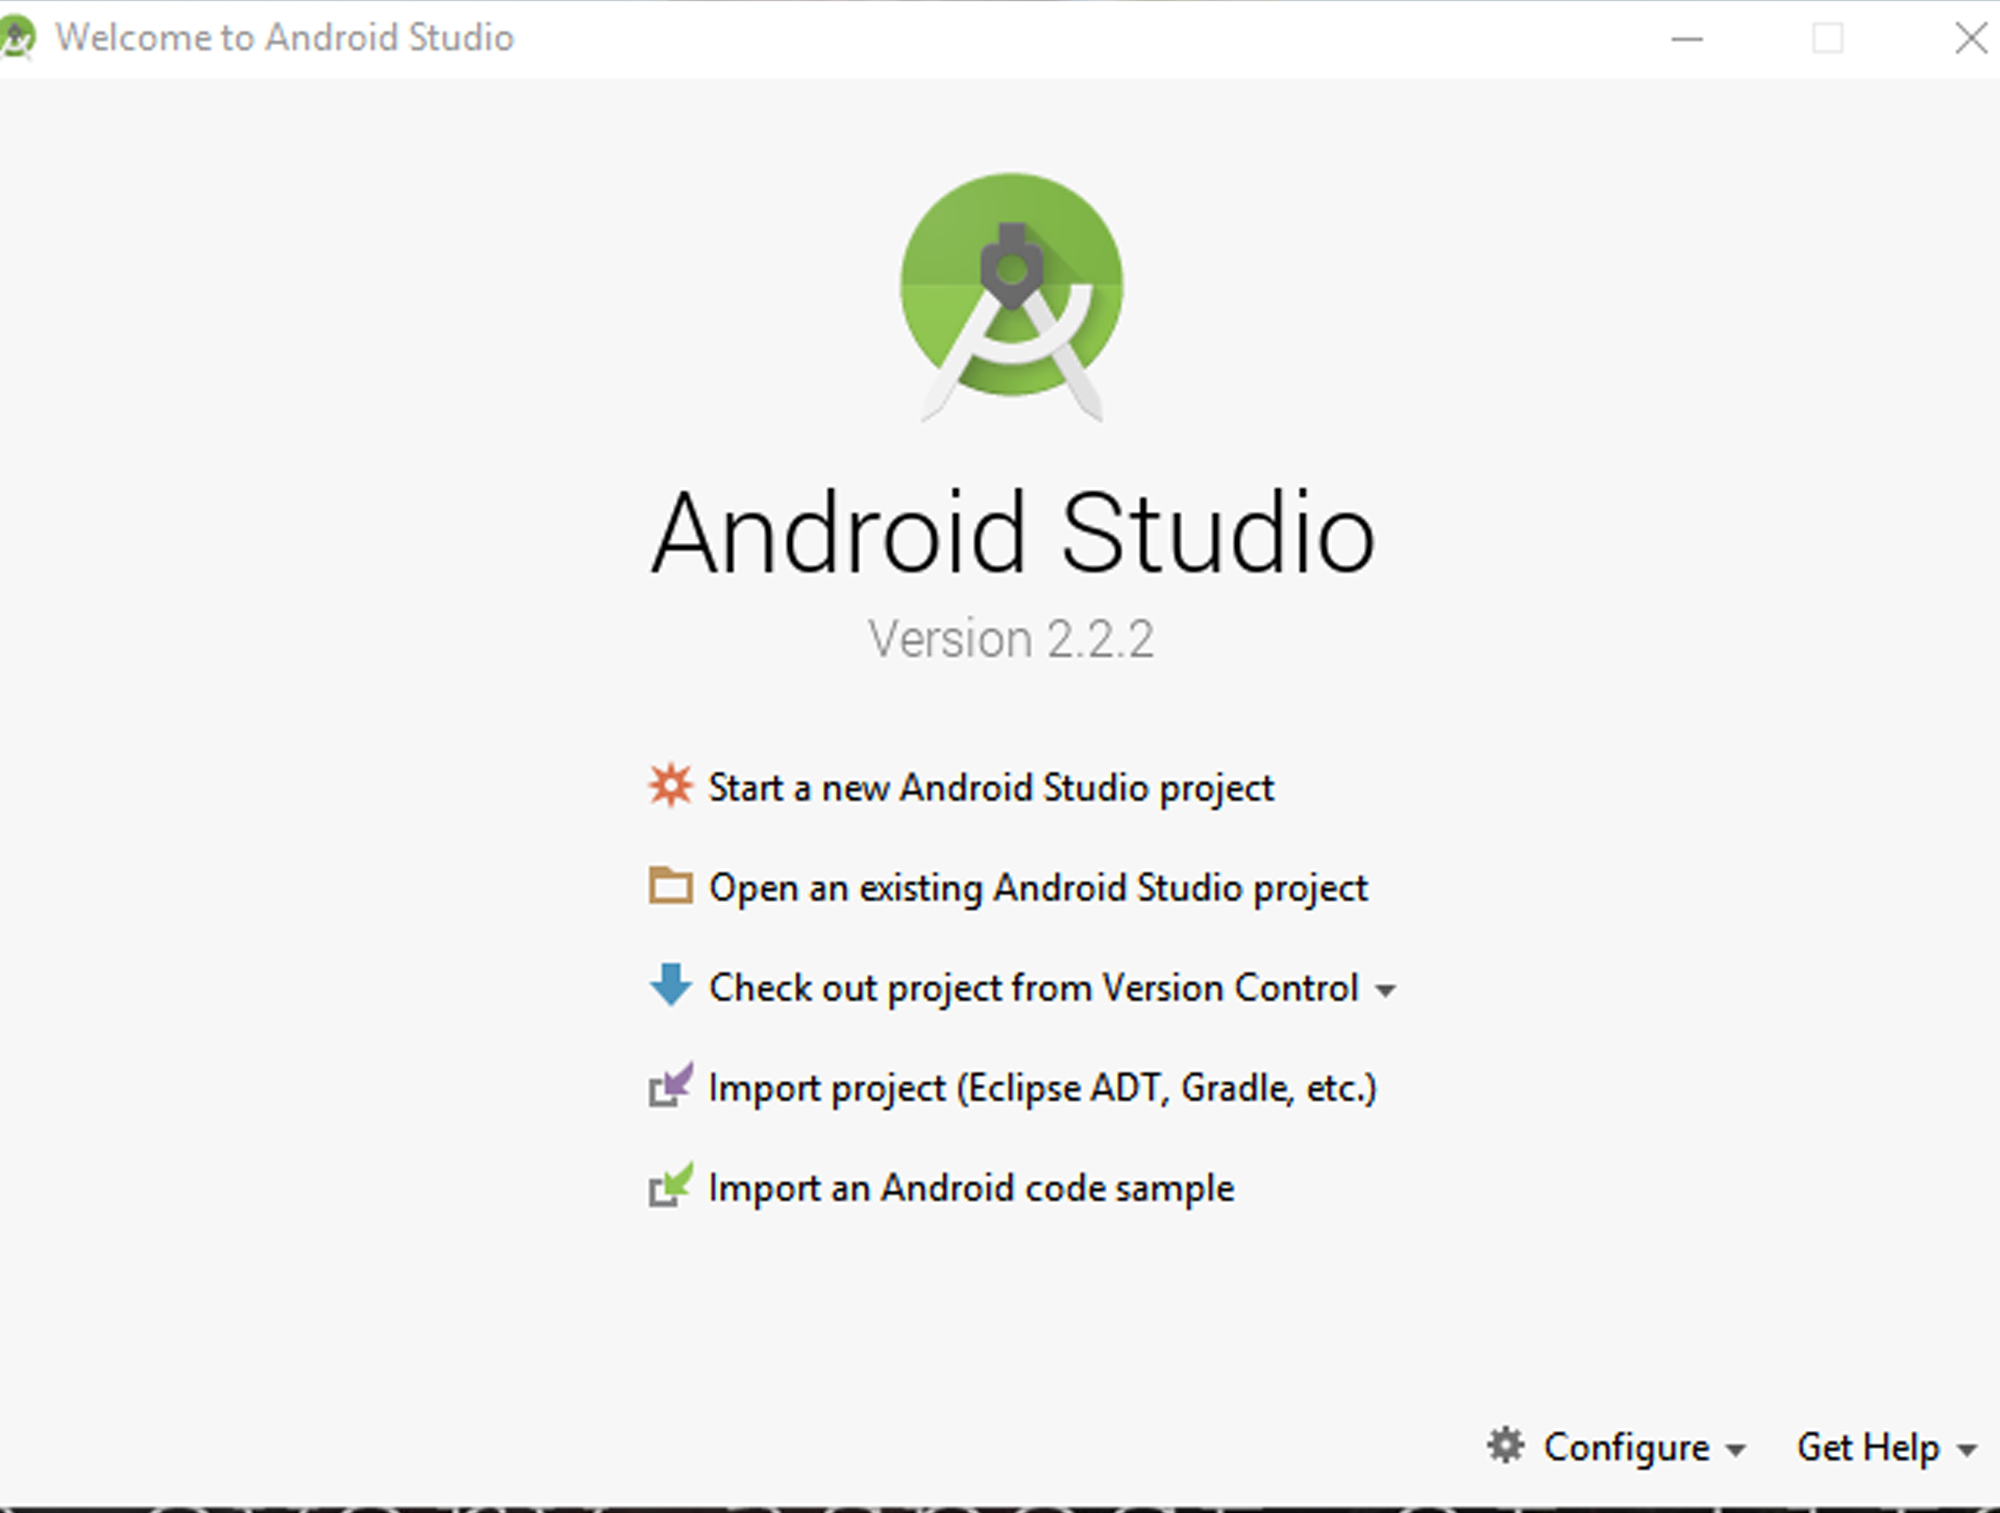Image resolution: width=2000 pixels, height=1513 pixels.
Task: Close the Welcome to Android Studio window
Action: point(1971,39)
